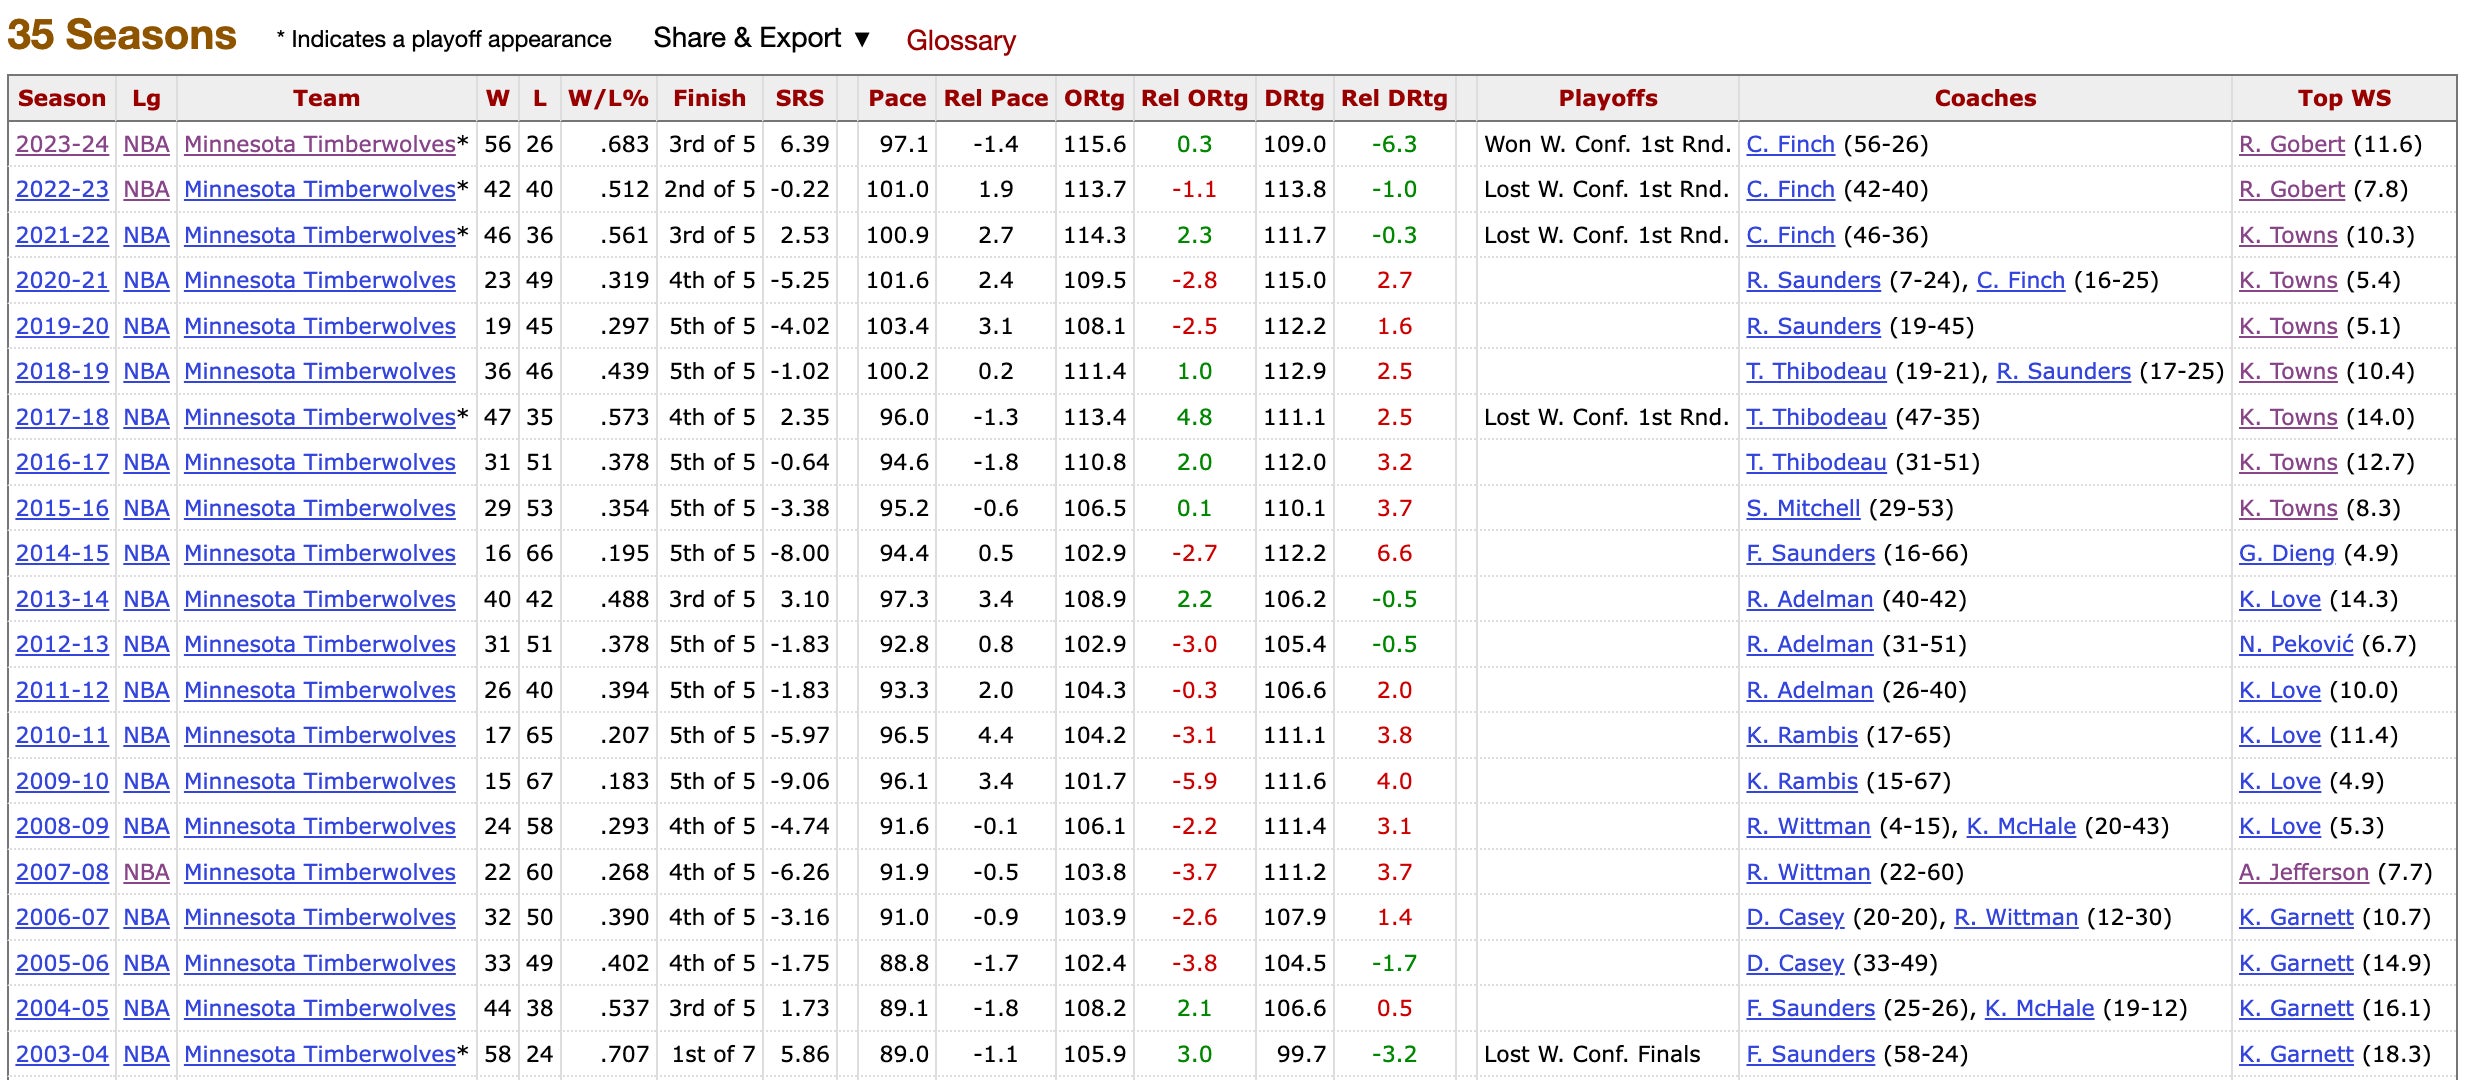Click R. Gobert in 2023-24 row

[2291, 144]
